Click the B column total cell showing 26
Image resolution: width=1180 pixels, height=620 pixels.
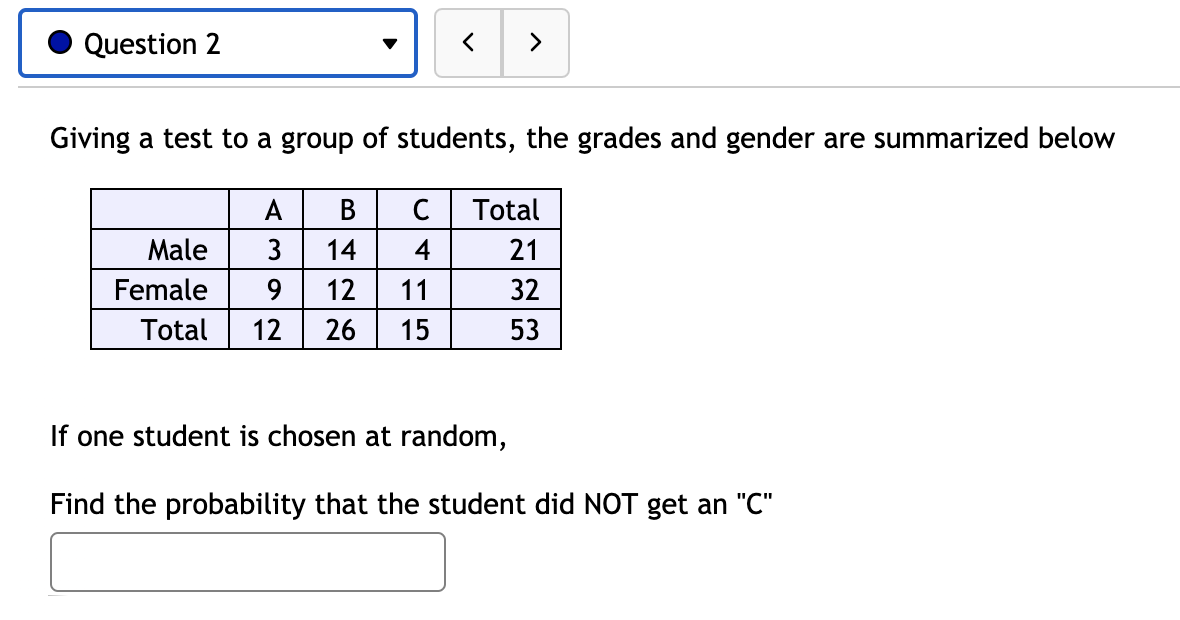pos(341,330)
